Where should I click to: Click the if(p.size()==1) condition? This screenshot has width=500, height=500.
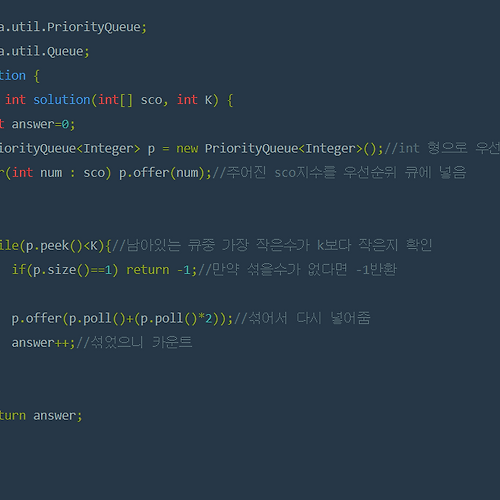pos(65,270)
